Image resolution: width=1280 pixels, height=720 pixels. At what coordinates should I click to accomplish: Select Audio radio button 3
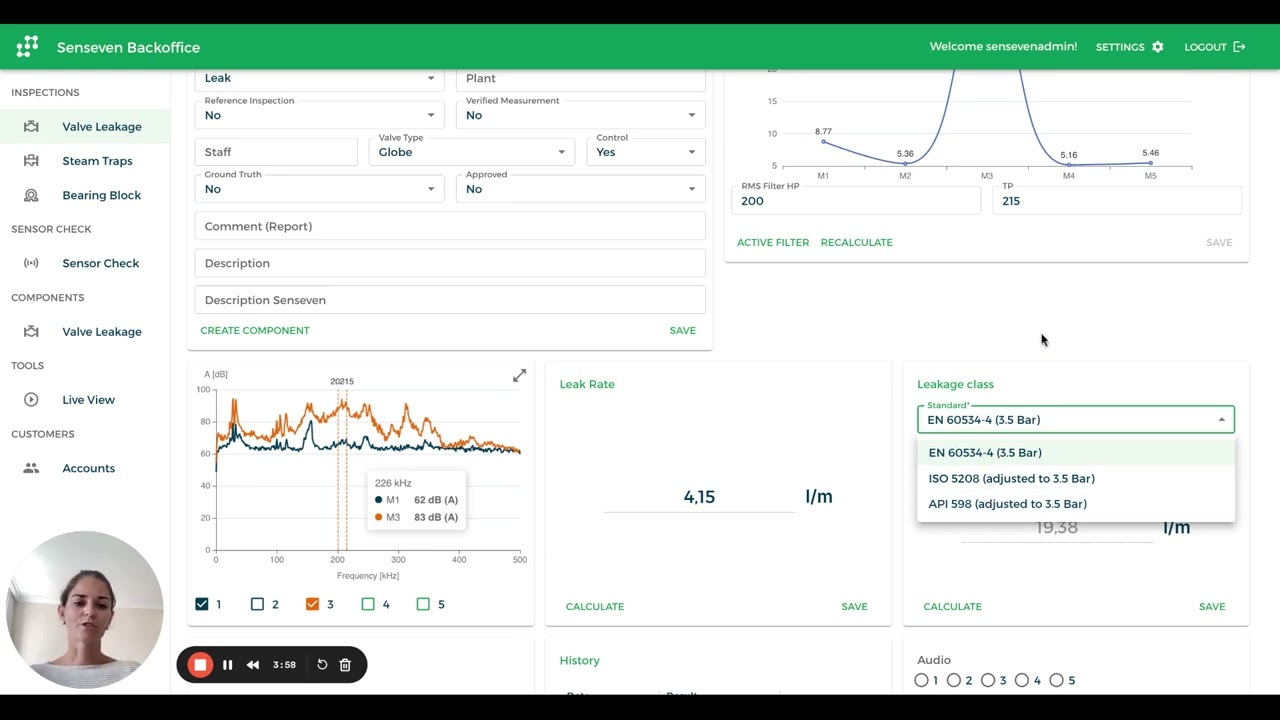(x=988, y=680)
